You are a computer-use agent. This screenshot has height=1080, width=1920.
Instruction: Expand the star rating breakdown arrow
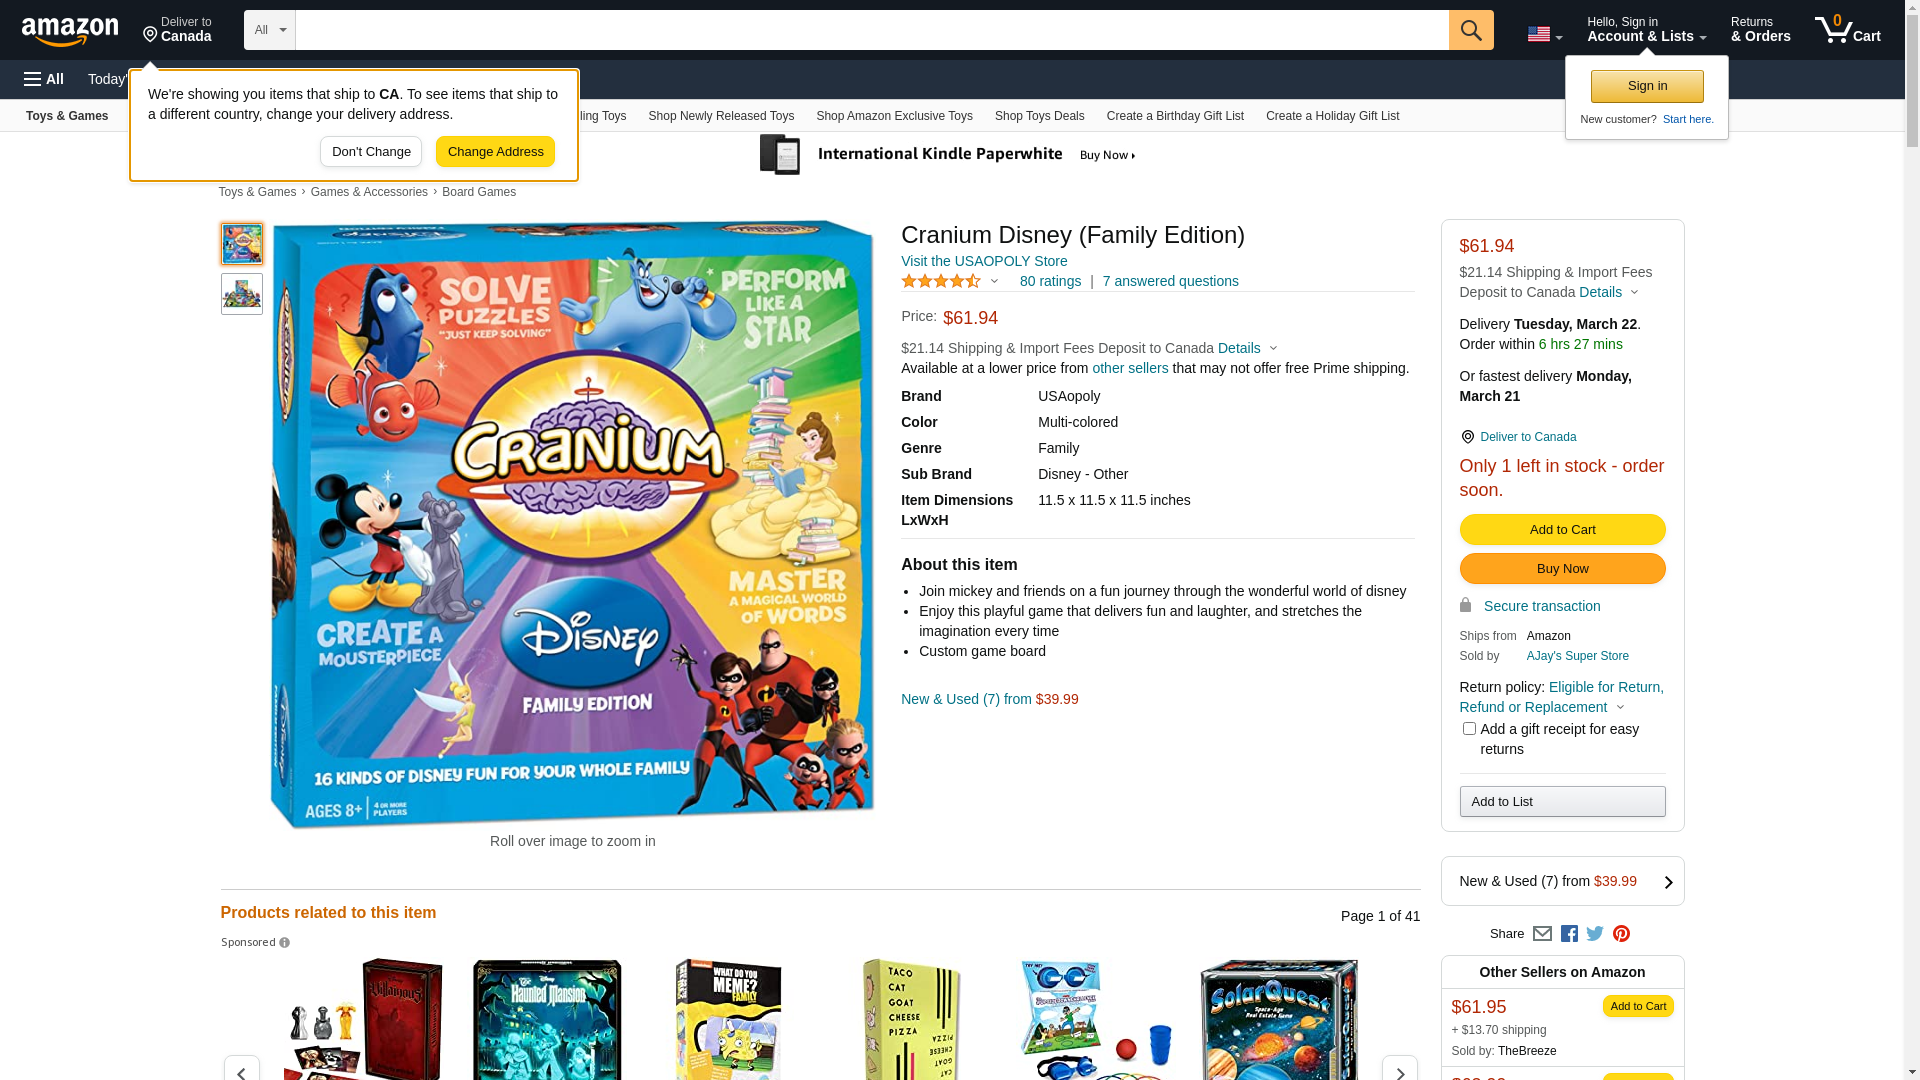[x=994, y=282]
